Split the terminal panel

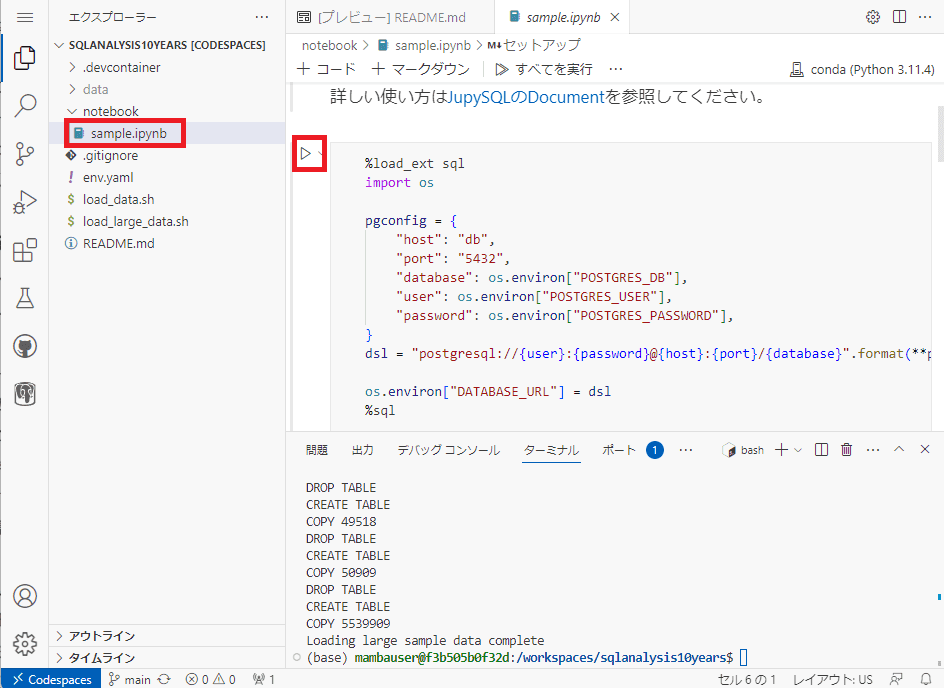pyautogui.click(x=821, y=450)
